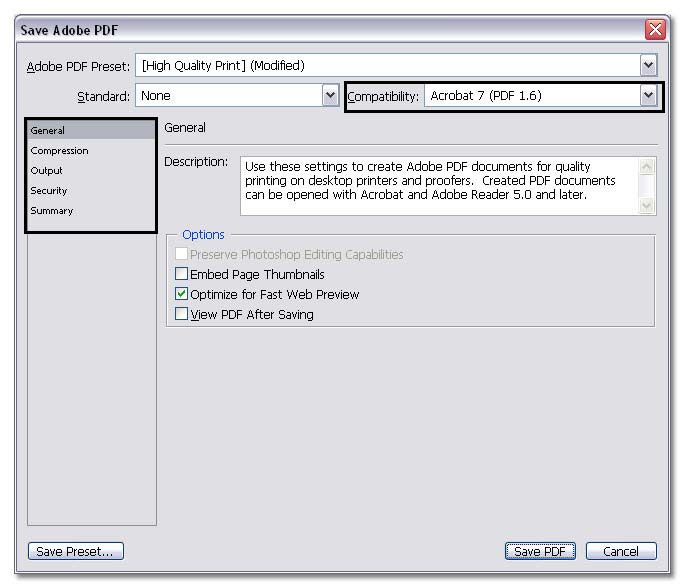Open the Adobe PDF Preset dropdown arrow

point(648,66)
